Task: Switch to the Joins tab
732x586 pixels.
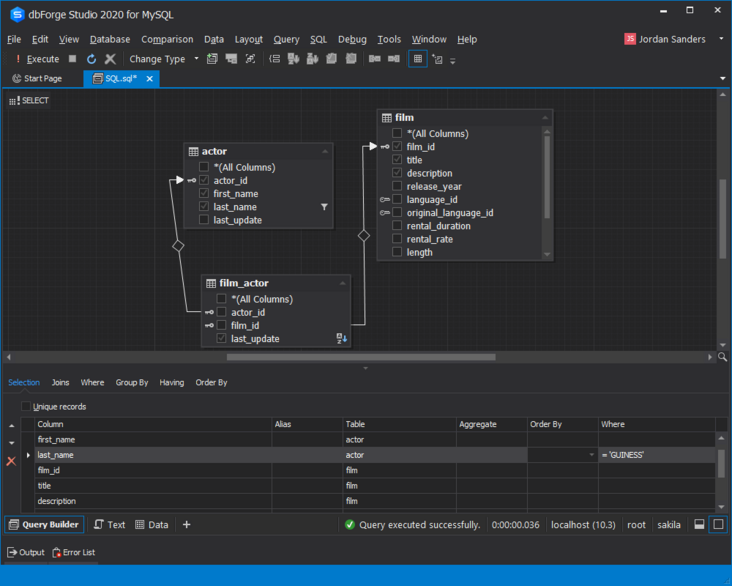Action: point(60,382)
